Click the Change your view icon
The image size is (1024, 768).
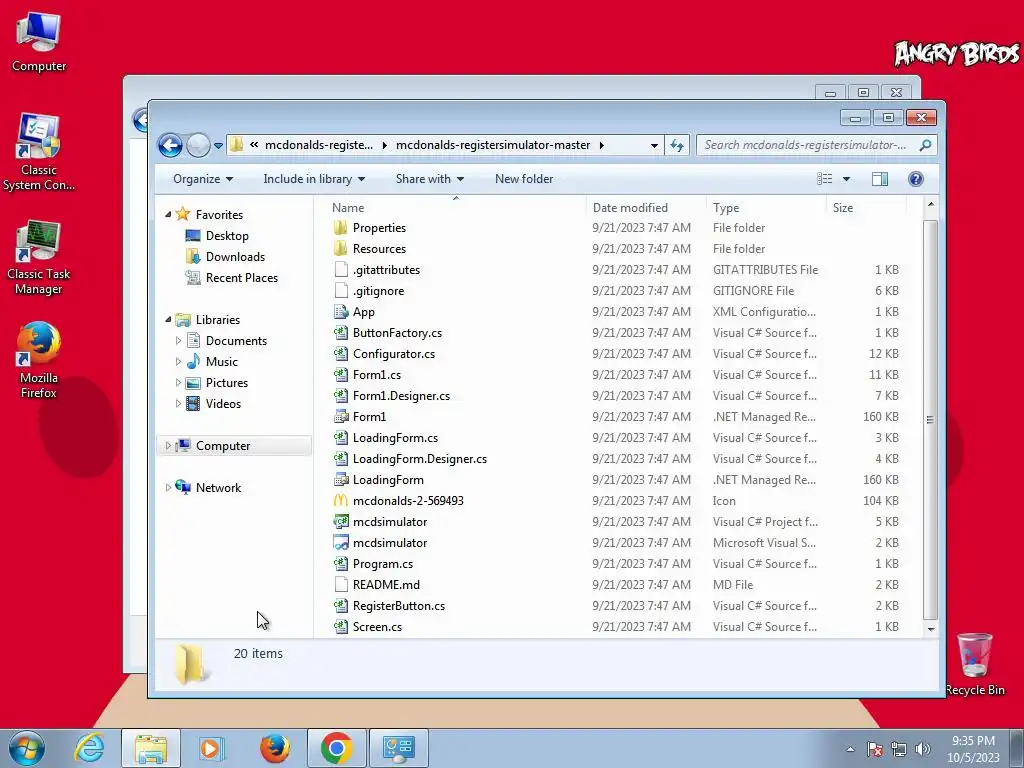click(825, 179)
